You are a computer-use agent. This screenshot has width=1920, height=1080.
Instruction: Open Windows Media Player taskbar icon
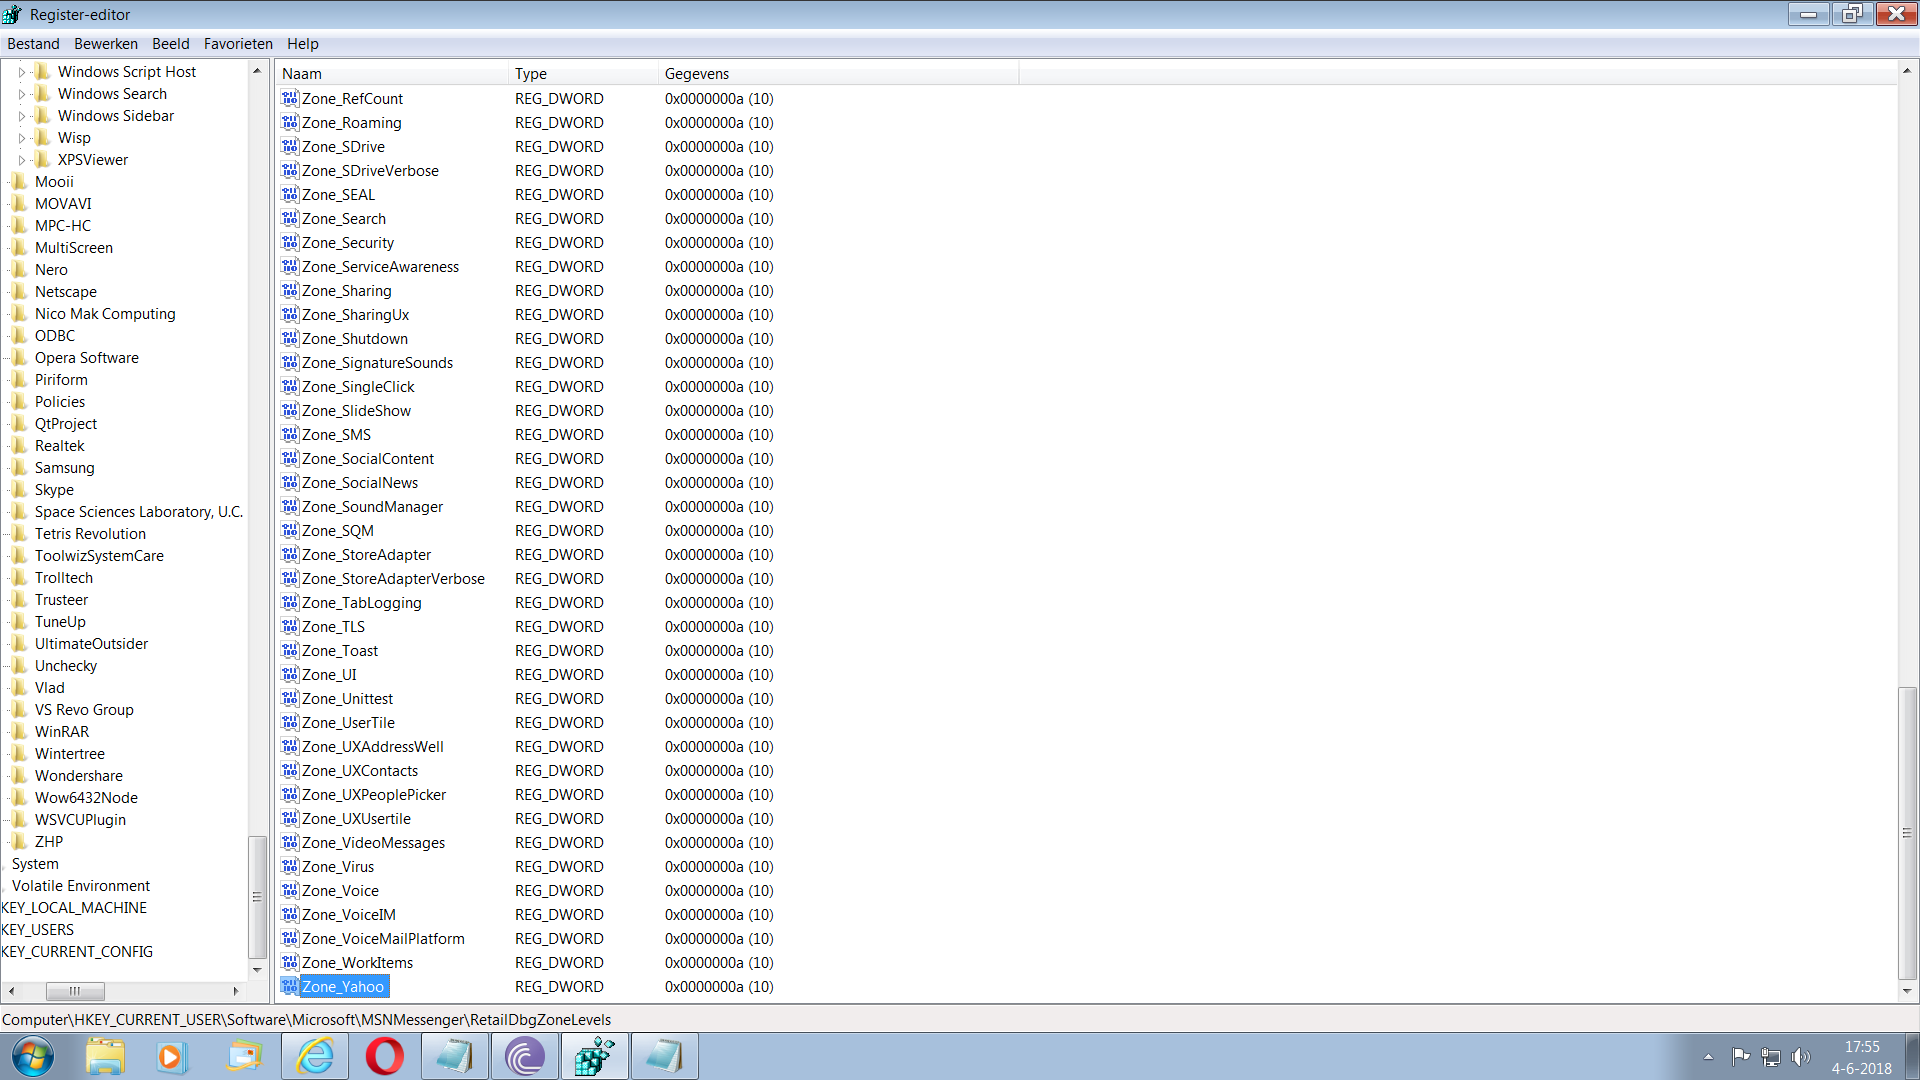172,1056
